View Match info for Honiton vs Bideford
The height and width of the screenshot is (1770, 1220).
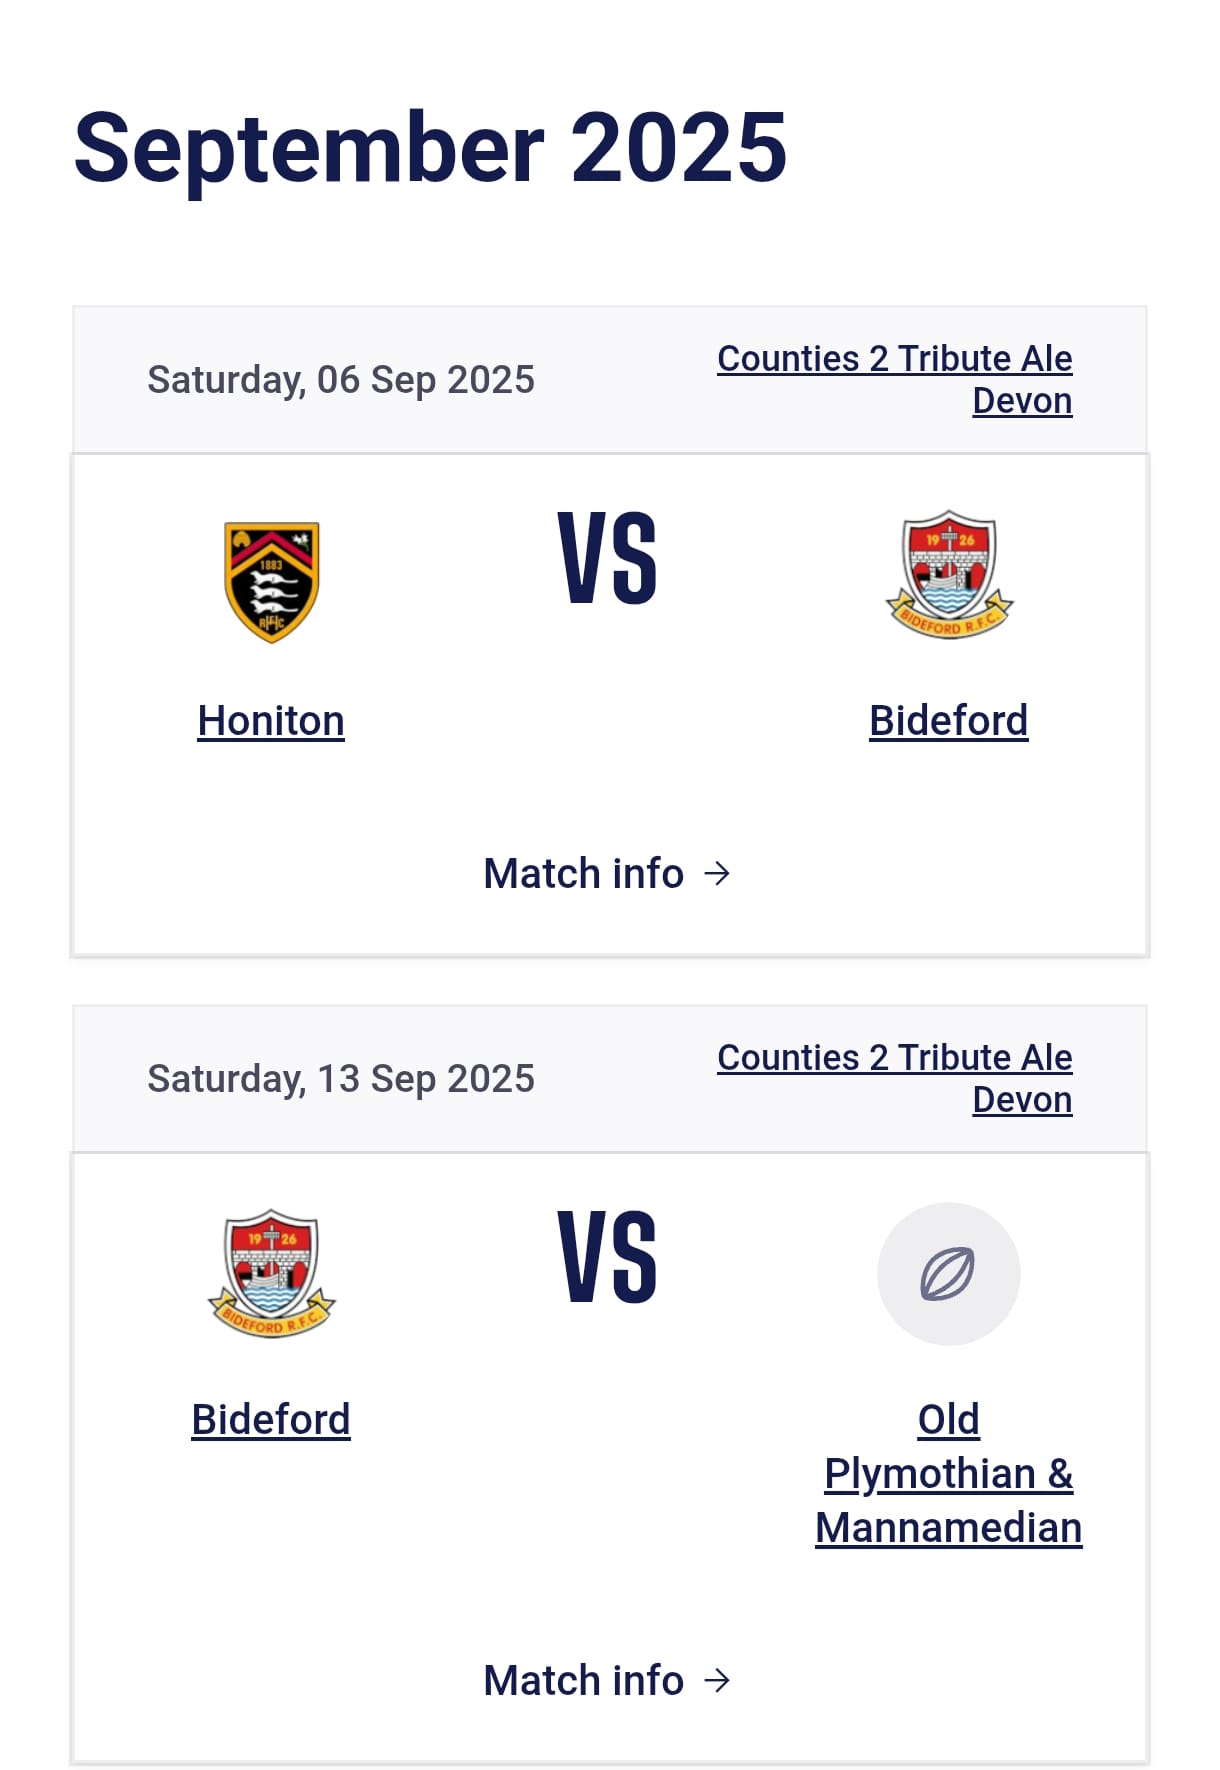pyautogui.click(x=607, y=874)
